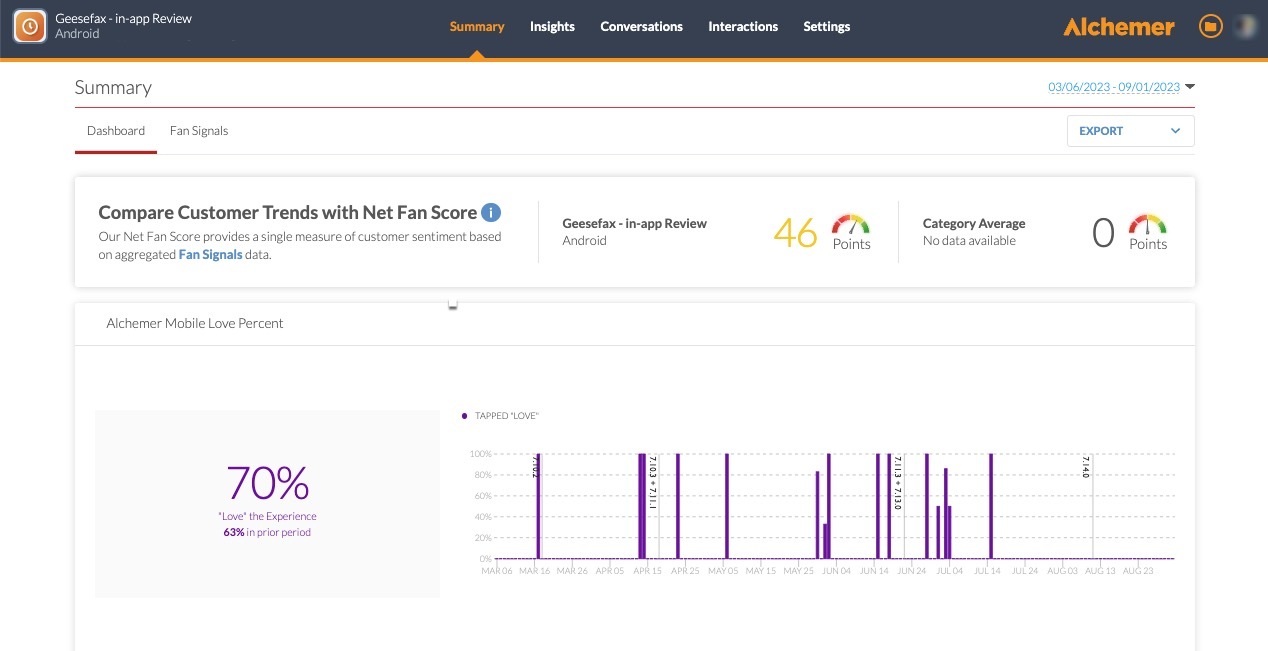The width and height of the screenshot is (1268, 651).
Task: Click the Category Average gauge icon
Action: [x=1147, y=224]
